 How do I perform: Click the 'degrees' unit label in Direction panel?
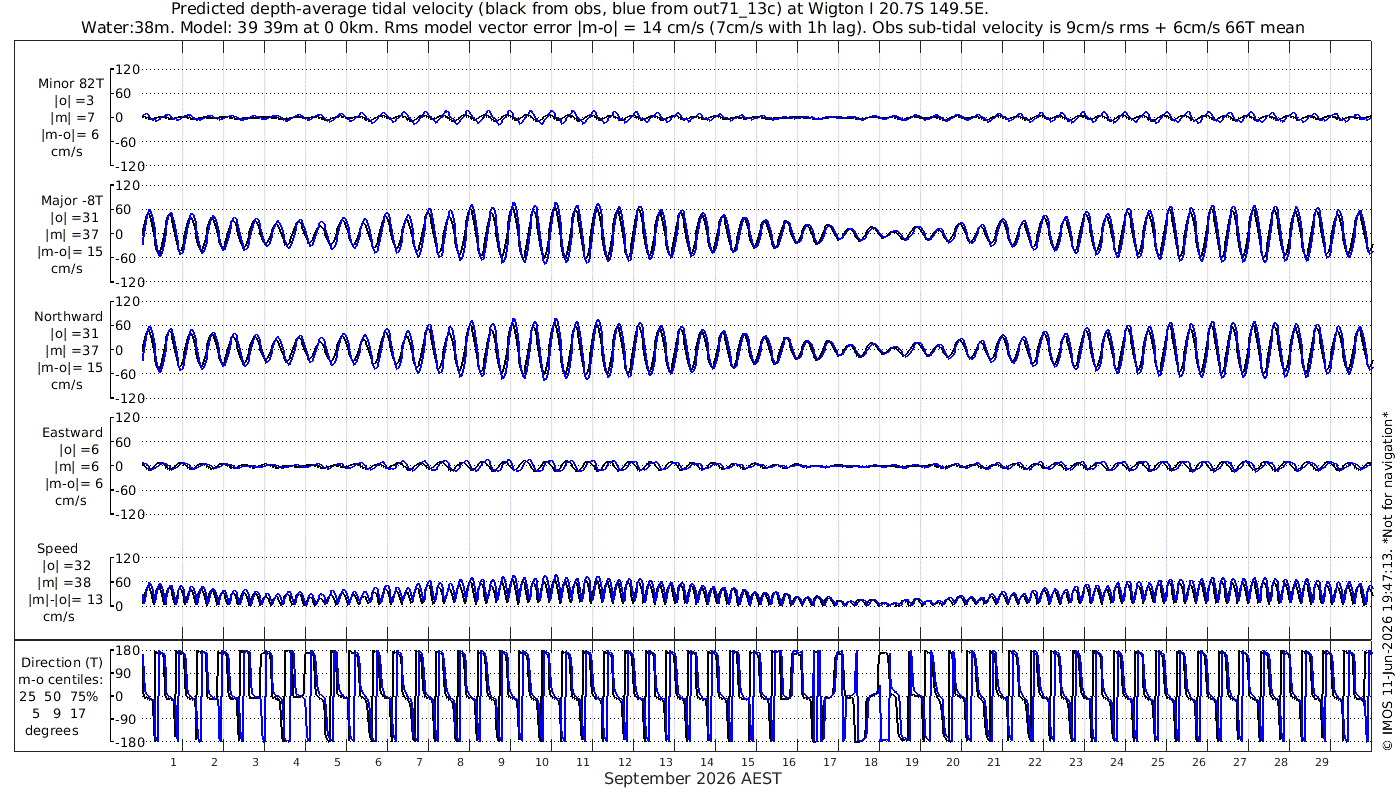pos(52,731)
